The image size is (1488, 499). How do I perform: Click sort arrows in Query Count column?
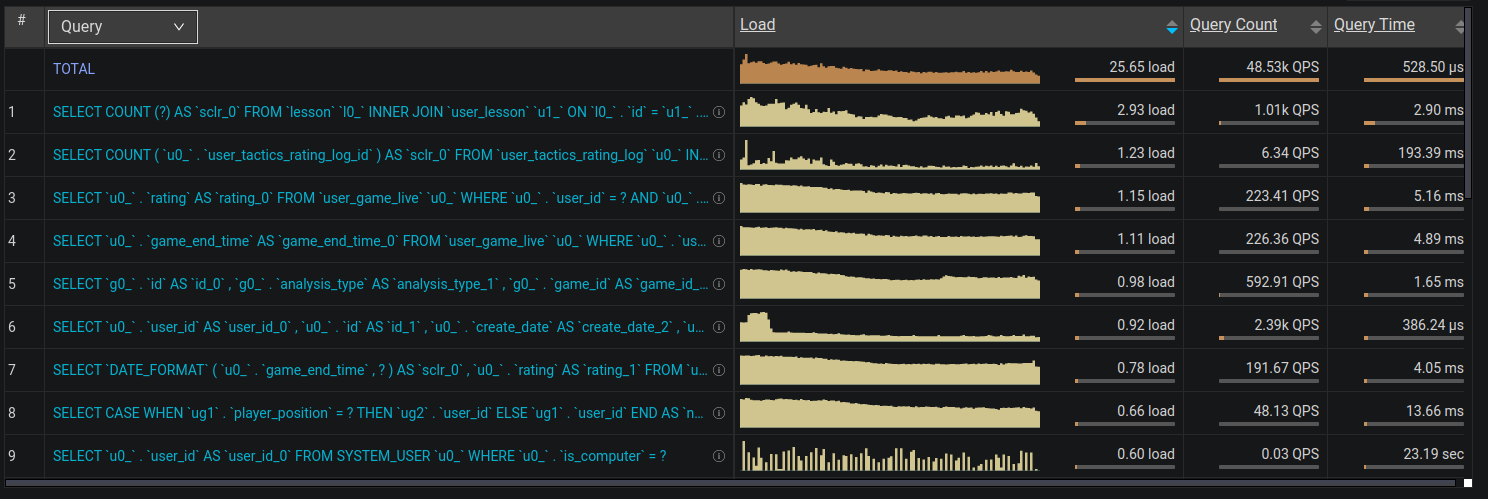(1315, 26)
